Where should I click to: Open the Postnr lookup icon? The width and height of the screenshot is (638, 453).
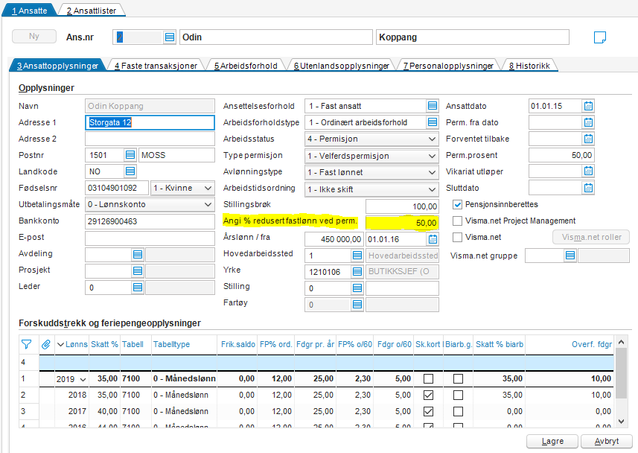(x=130, y=155)
